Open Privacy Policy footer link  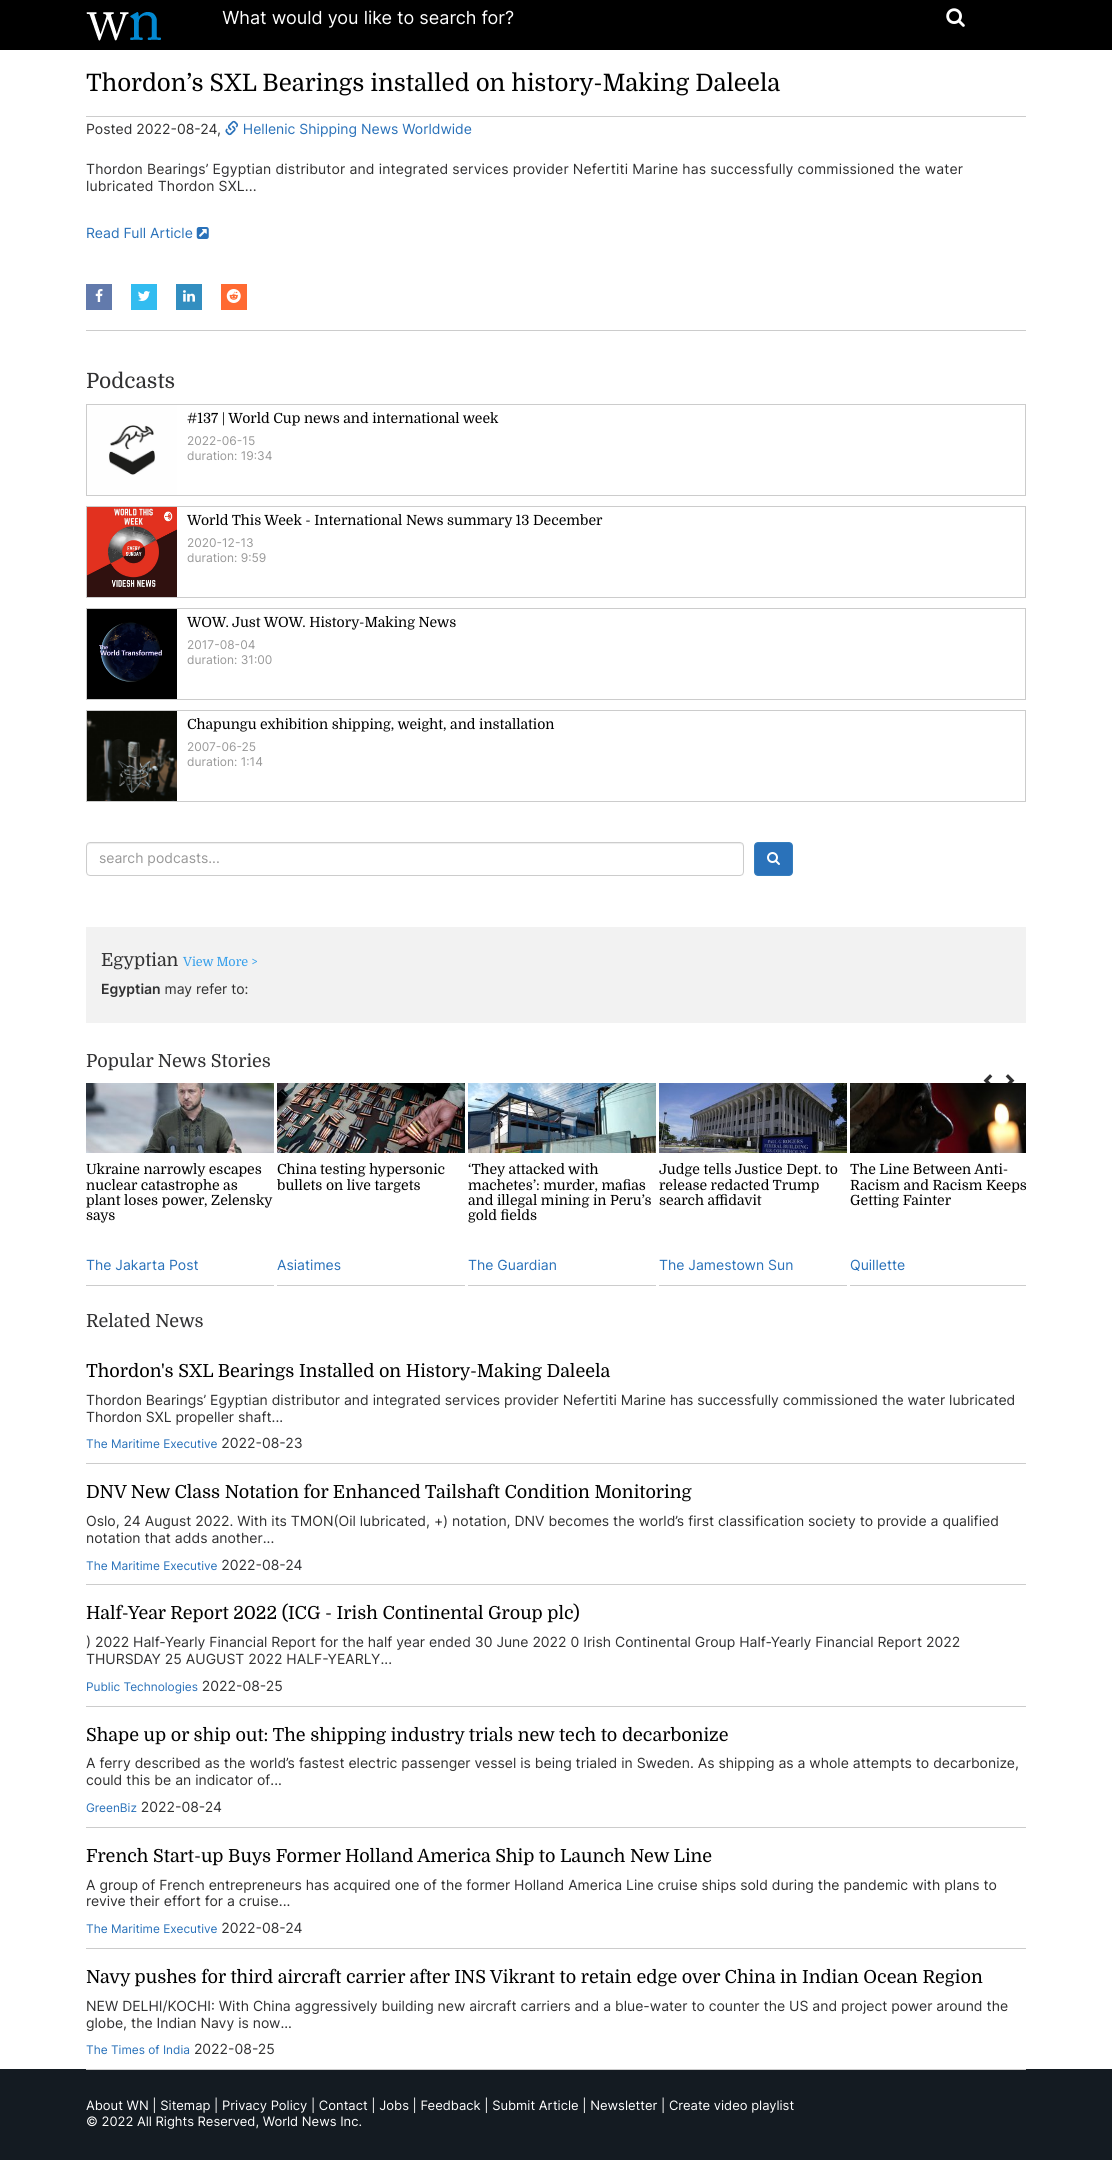[264, 2105]
